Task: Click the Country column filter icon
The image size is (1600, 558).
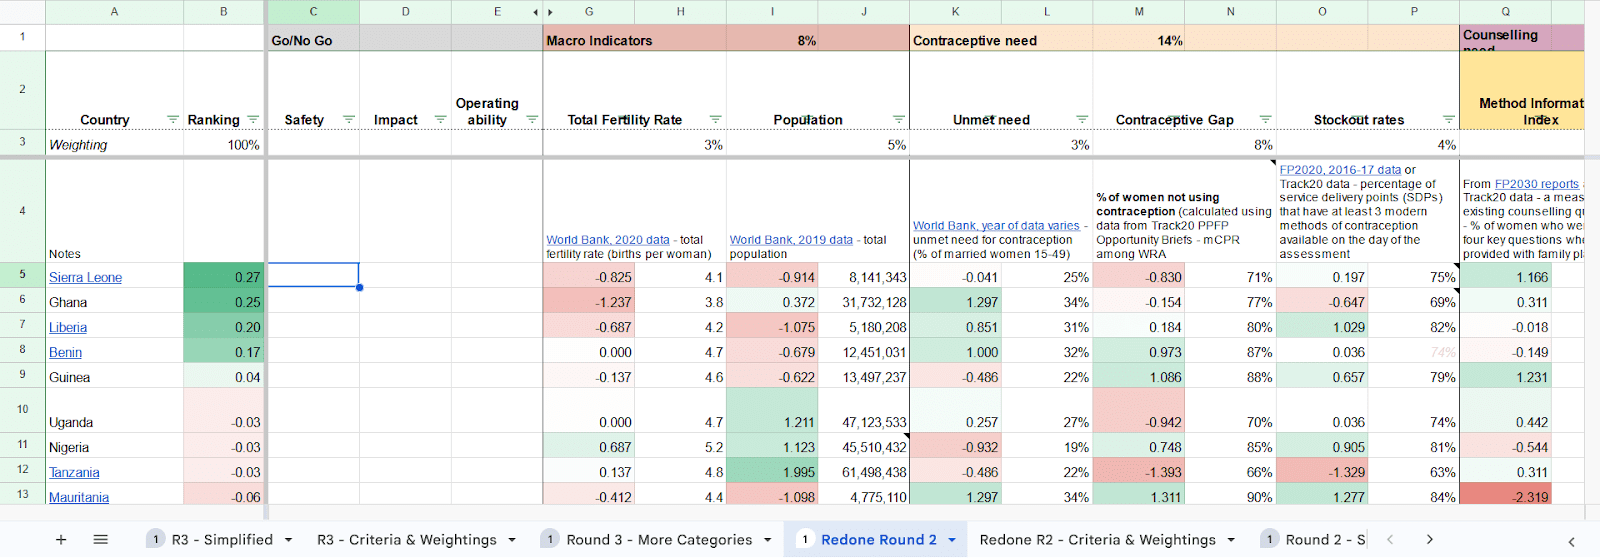Action: (x=173, y=120)
